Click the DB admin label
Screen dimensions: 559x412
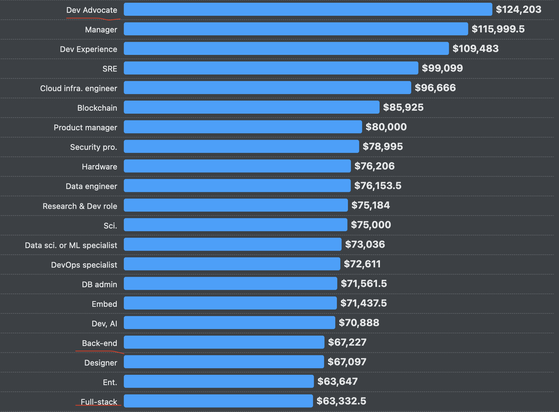[99, 284]
